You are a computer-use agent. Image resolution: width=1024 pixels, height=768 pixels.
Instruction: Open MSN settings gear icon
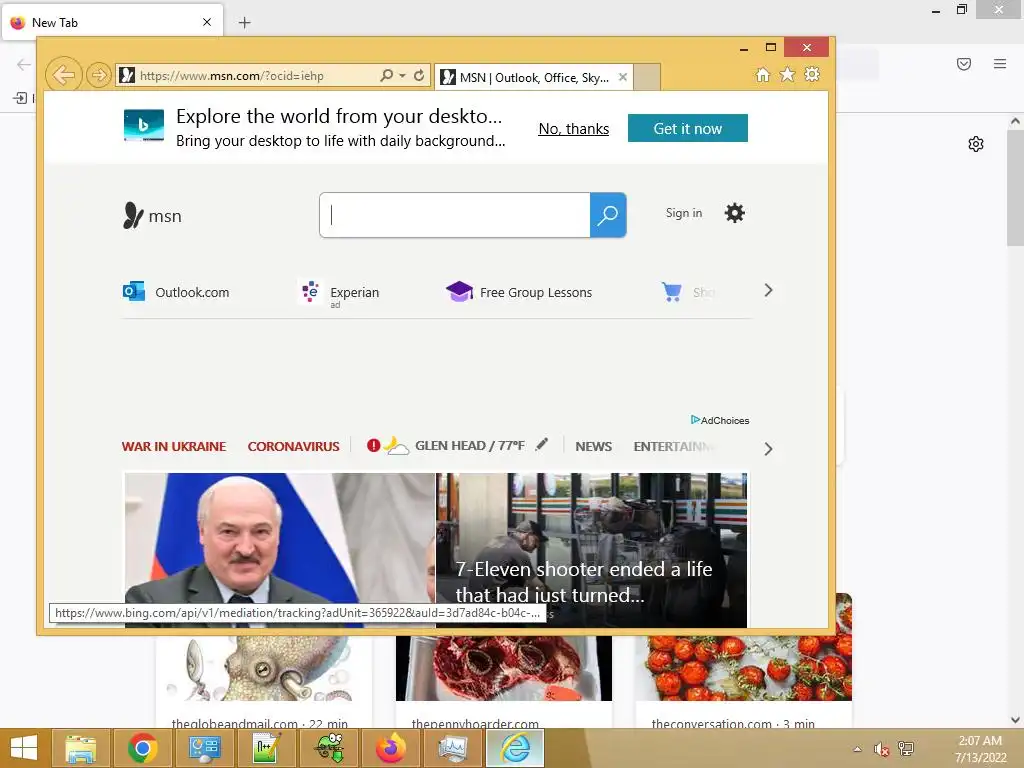pyautogui.click(x=735, y=213)
